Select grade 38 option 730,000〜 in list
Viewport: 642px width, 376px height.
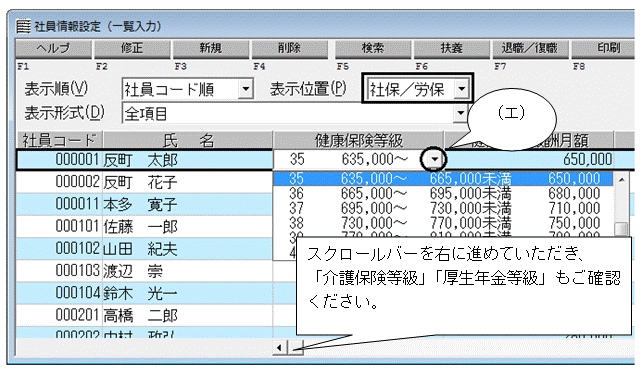(443, 224)
